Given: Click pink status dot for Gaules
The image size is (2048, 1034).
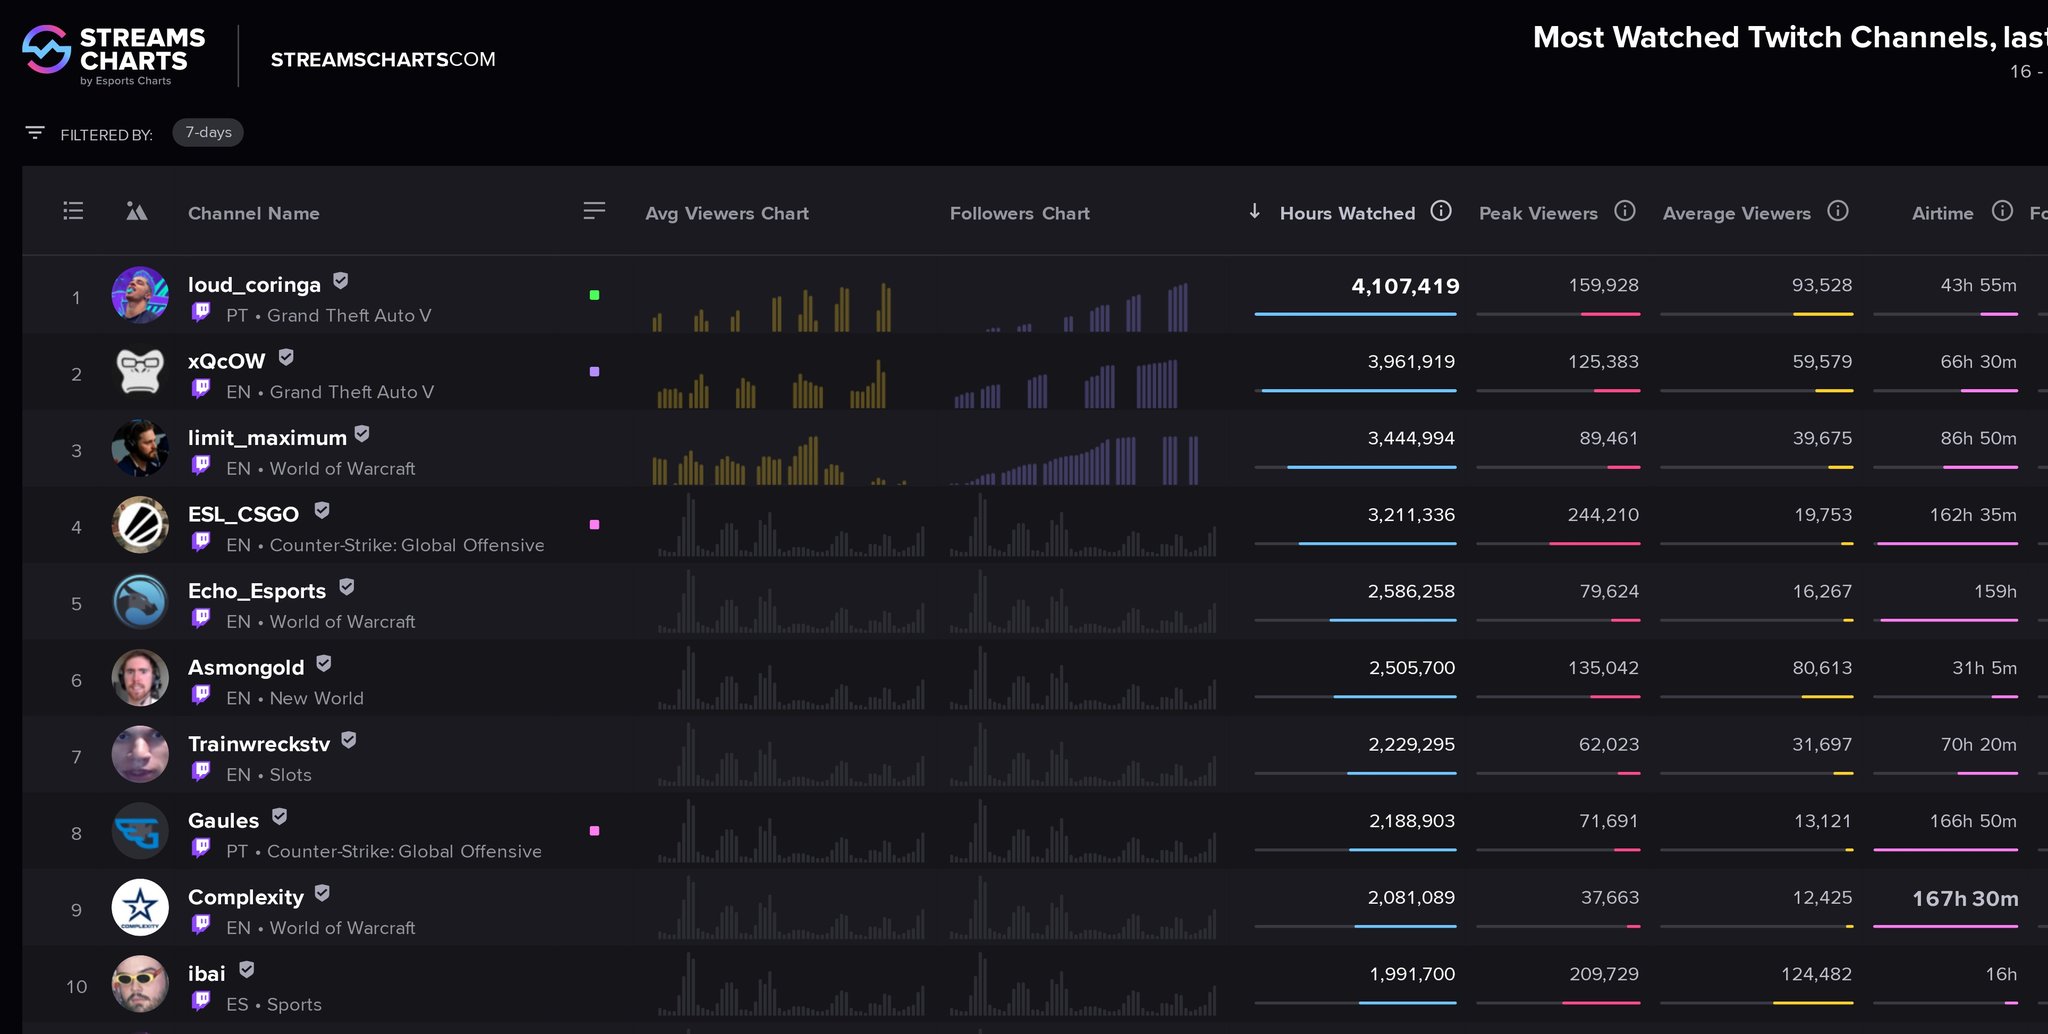Looking at the screenshot, I should tap(594, 830).
